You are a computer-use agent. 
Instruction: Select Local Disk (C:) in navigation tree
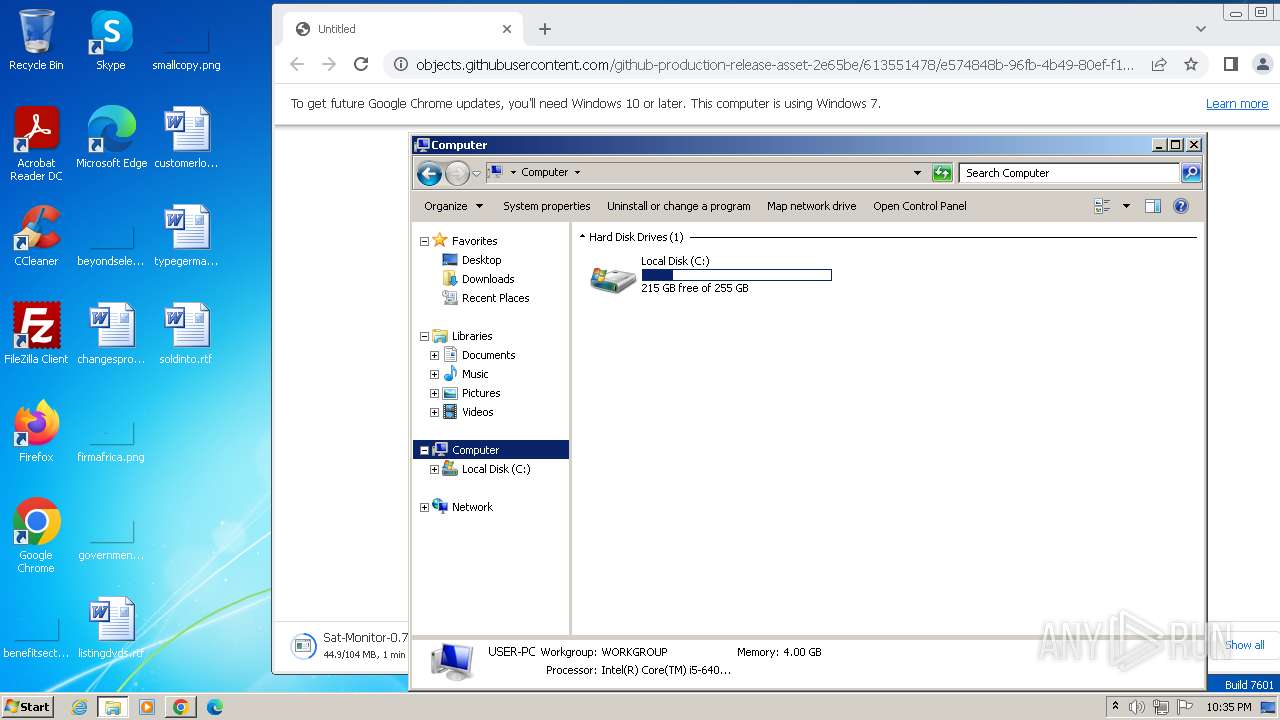[x=495, y=469]
